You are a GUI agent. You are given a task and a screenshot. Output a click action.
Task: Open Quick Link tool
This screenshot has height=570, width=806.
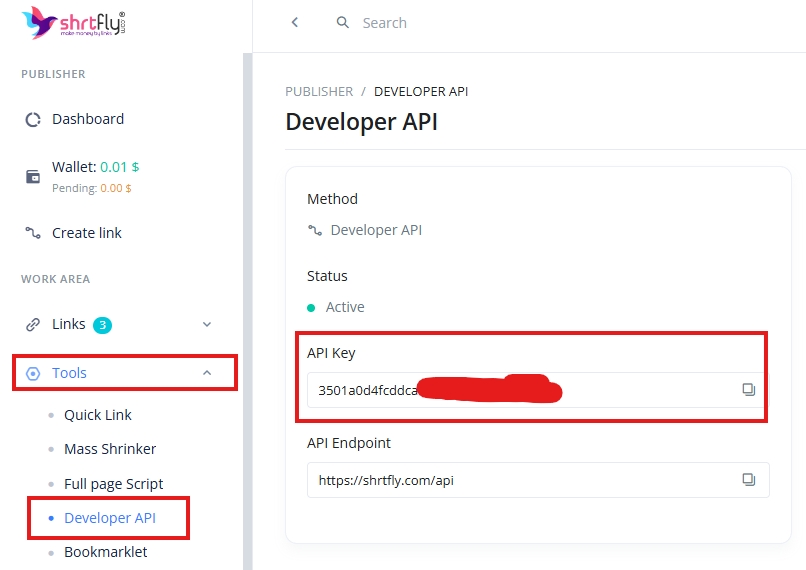(x=97, y=415)
